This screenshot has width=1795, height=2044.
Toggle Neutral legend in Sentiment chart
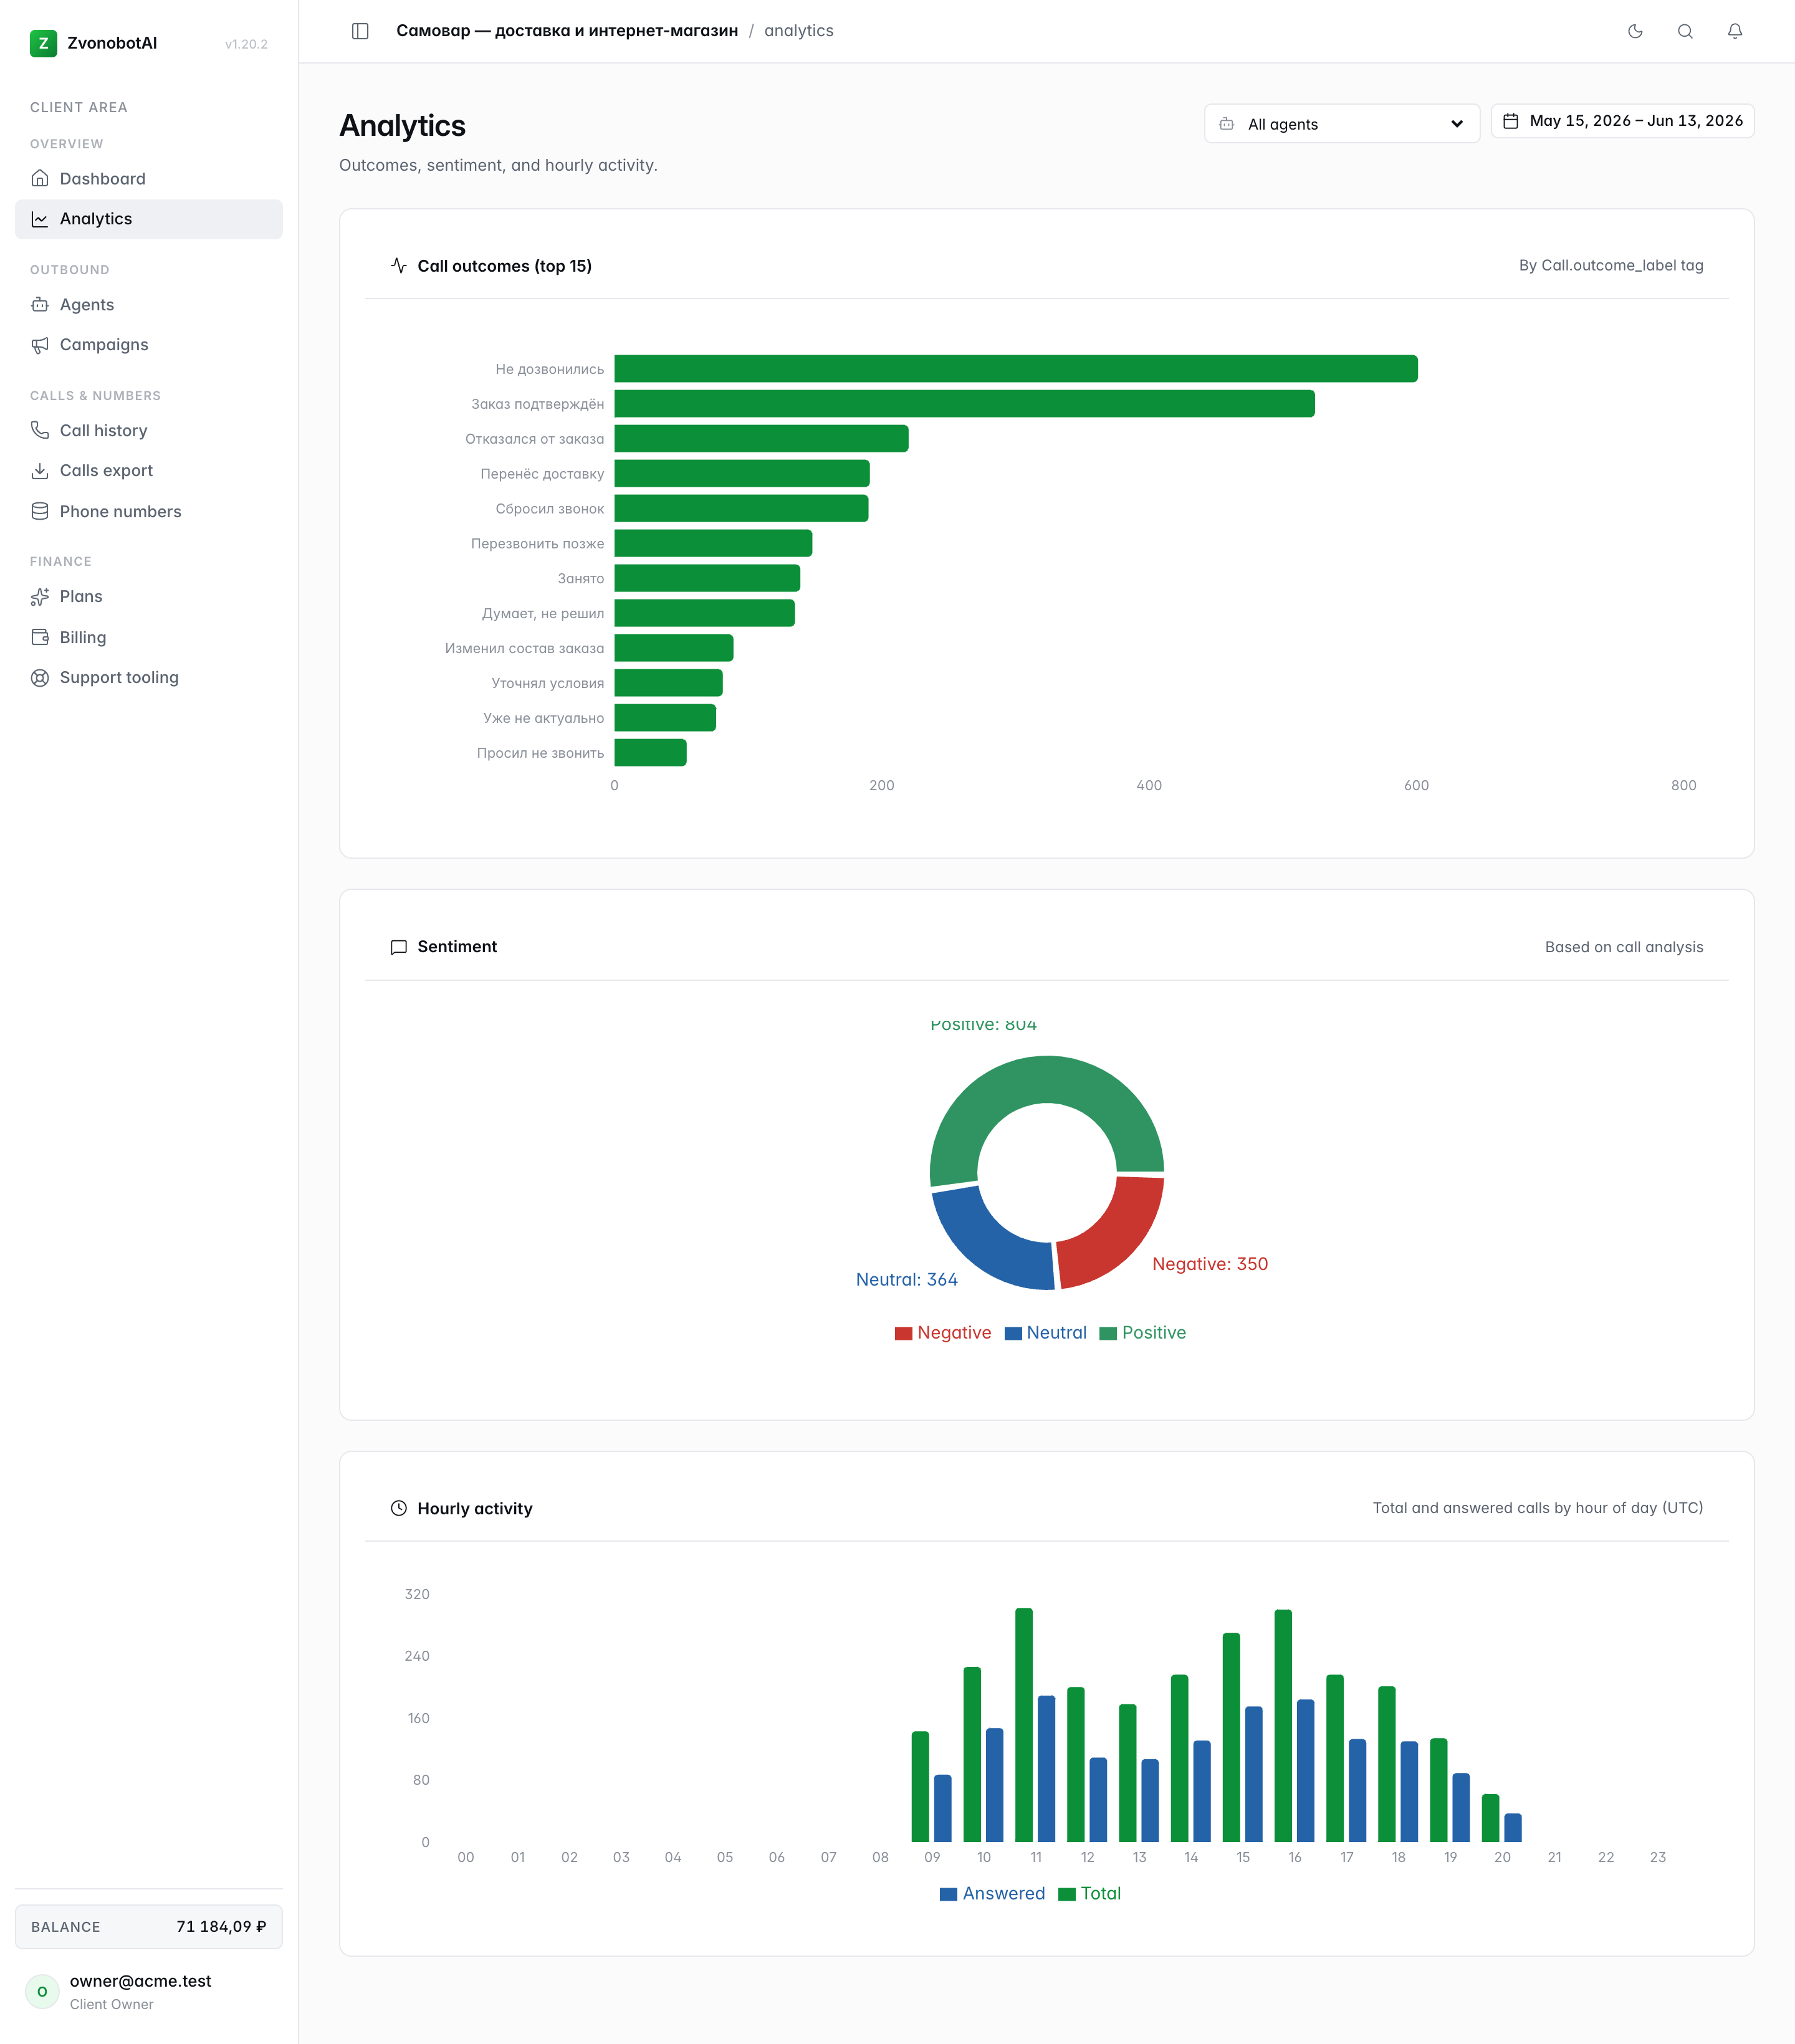tap(1046, 1333)
